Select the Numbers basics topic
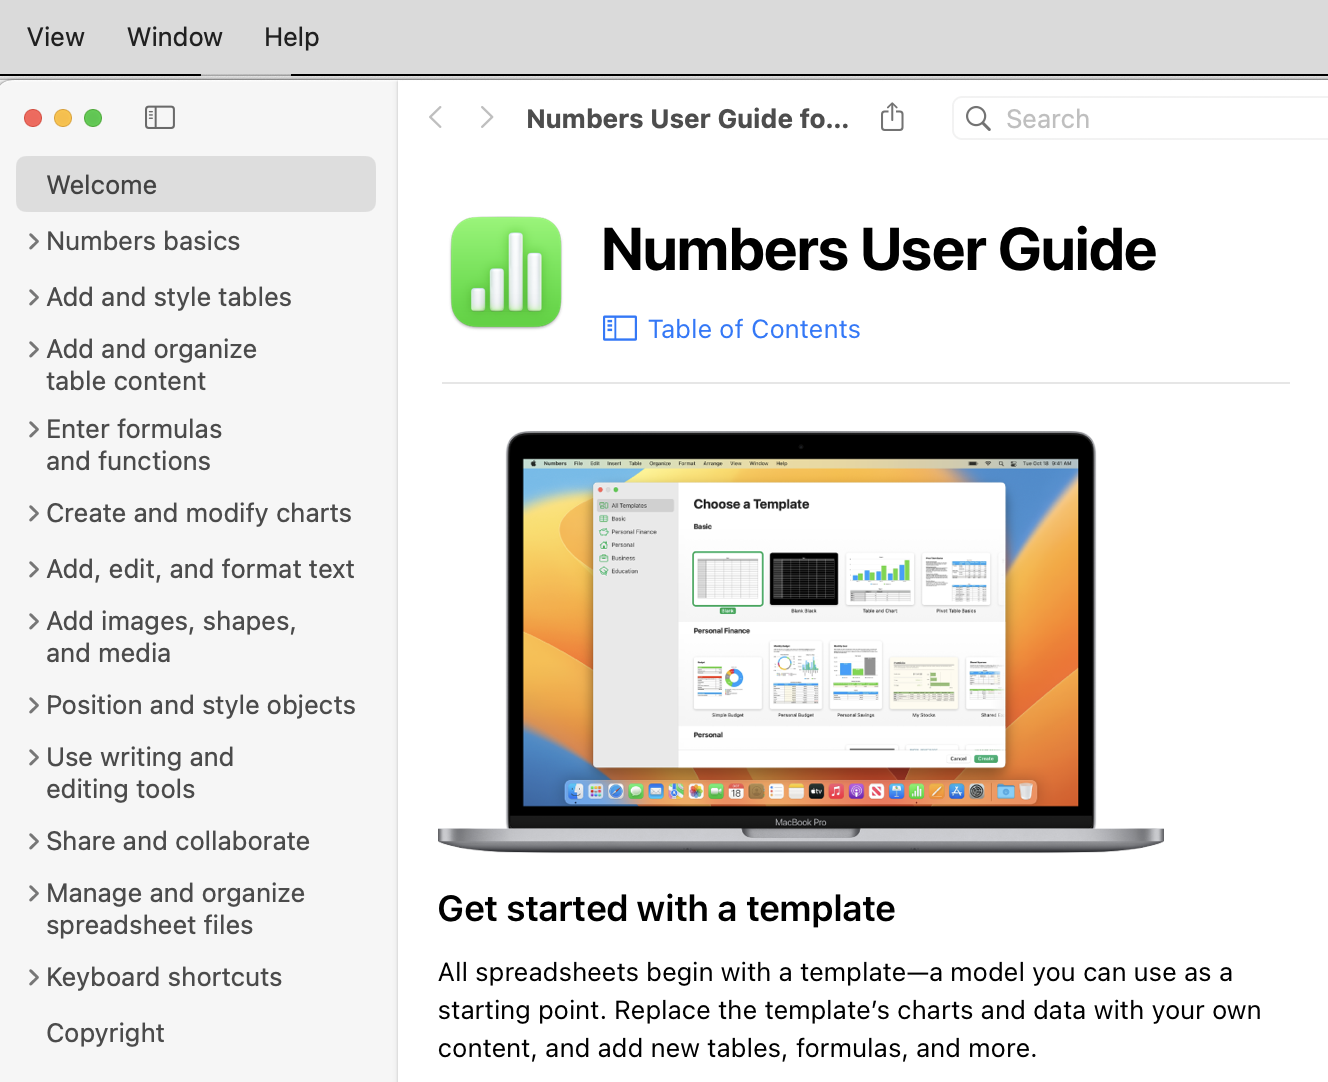 point(143,241)
